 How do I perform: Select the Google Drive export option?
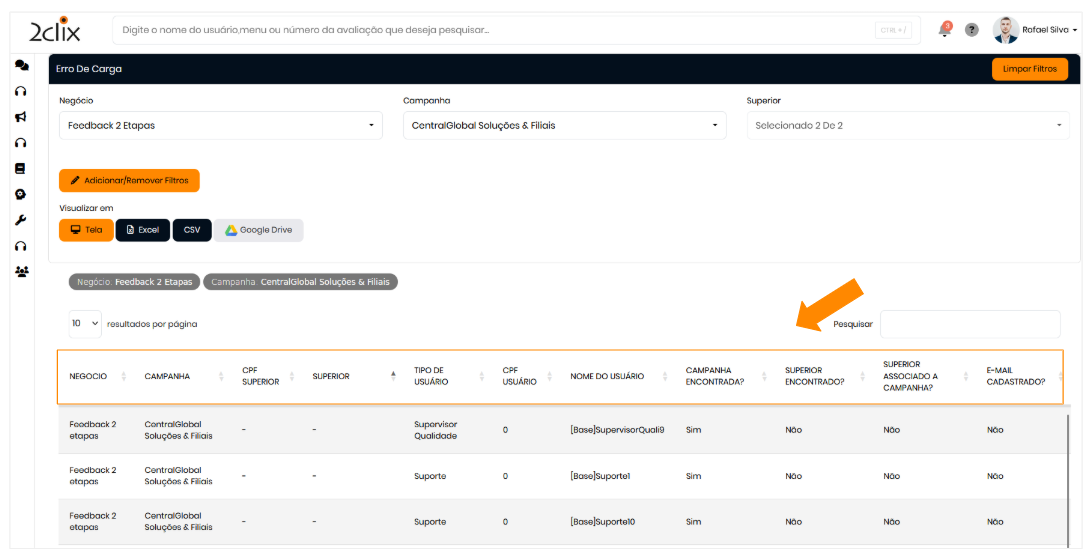pos(258,230)
